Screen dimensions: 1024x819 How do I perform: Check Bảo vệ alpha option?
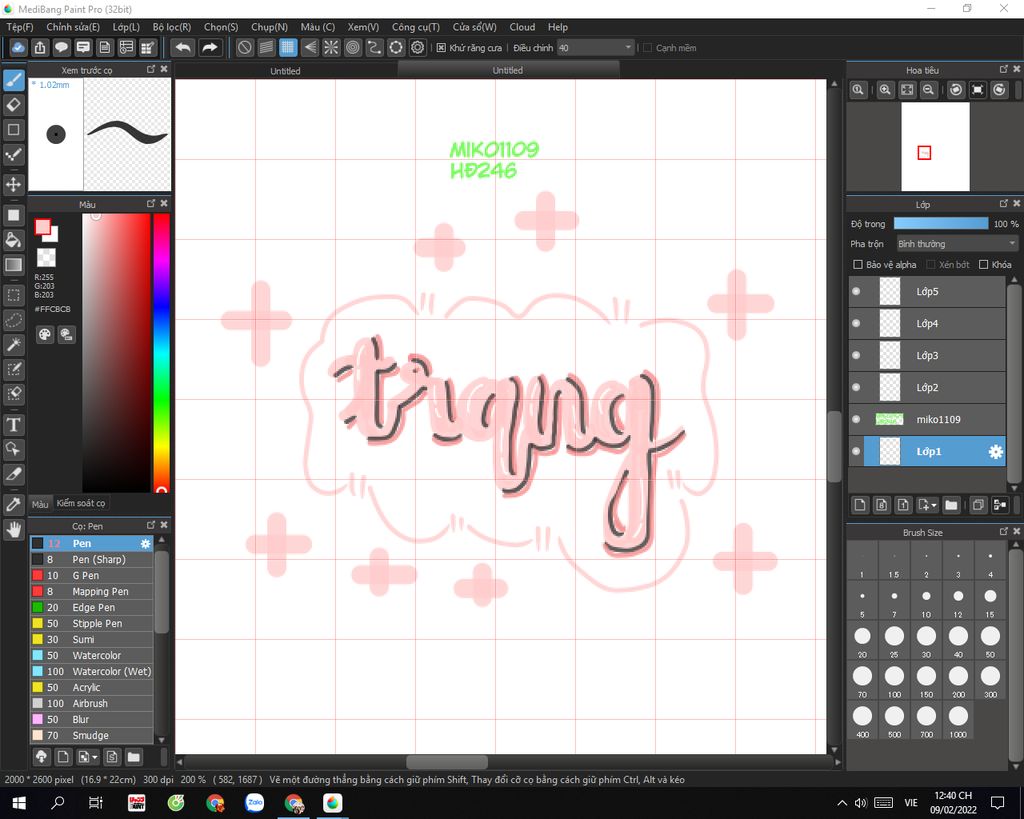[858, 265]
